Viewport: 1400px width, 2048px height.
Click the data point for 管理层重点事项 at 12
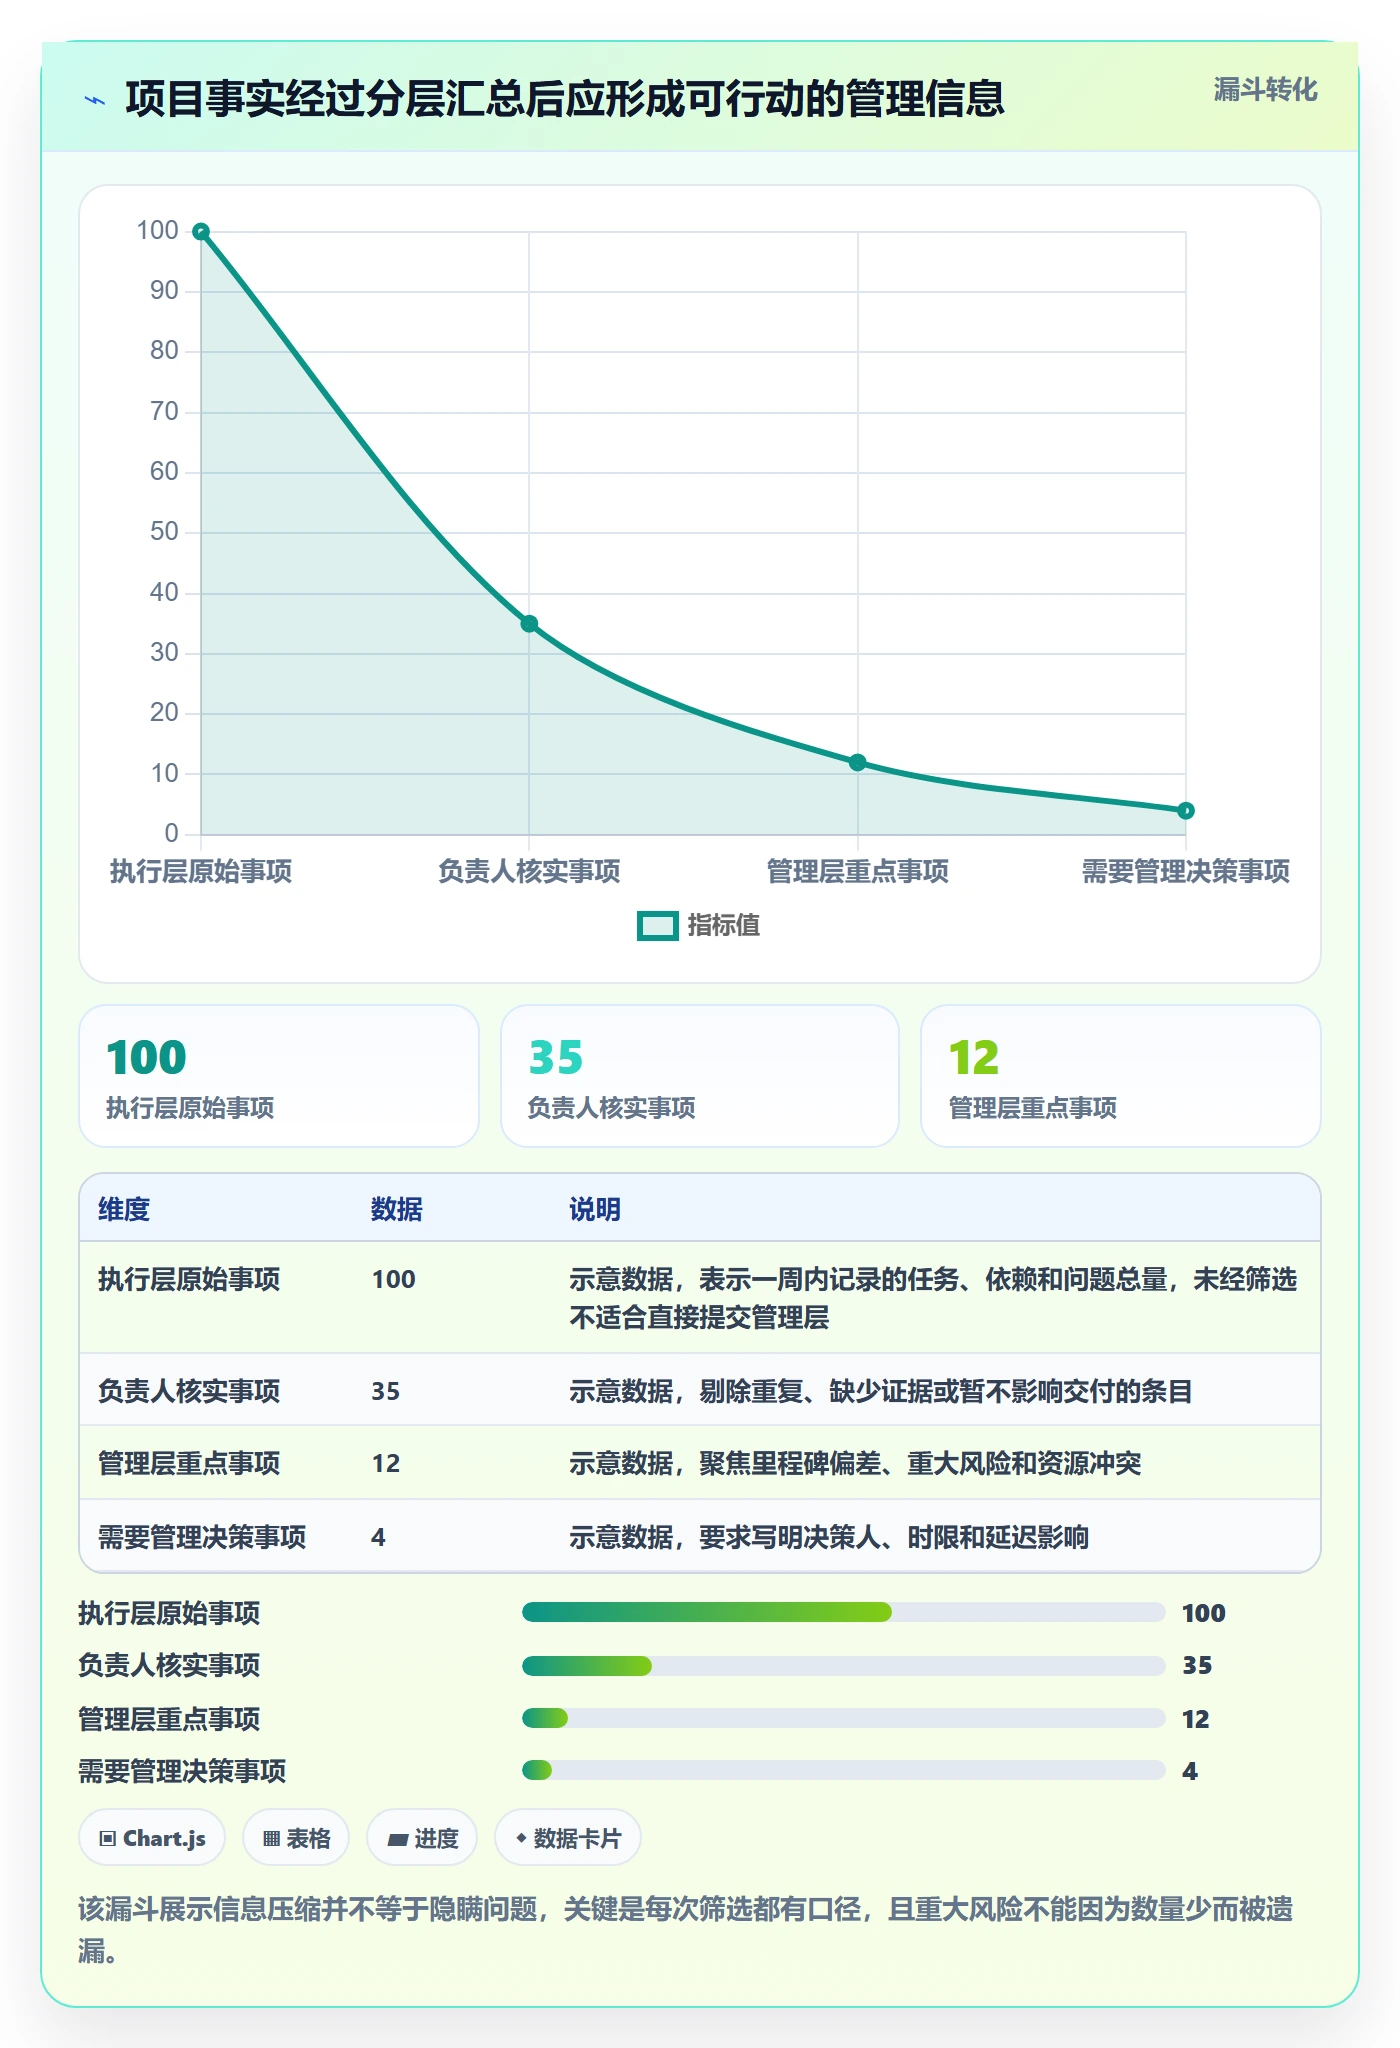point(857,762)
